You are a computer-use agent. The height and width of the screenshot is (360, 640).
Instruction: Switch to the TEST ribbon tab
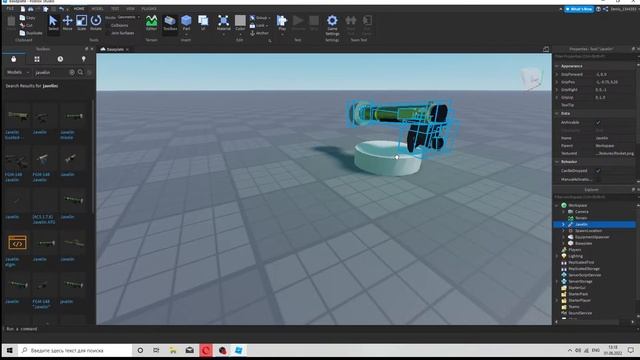click(x=115, y=9)
